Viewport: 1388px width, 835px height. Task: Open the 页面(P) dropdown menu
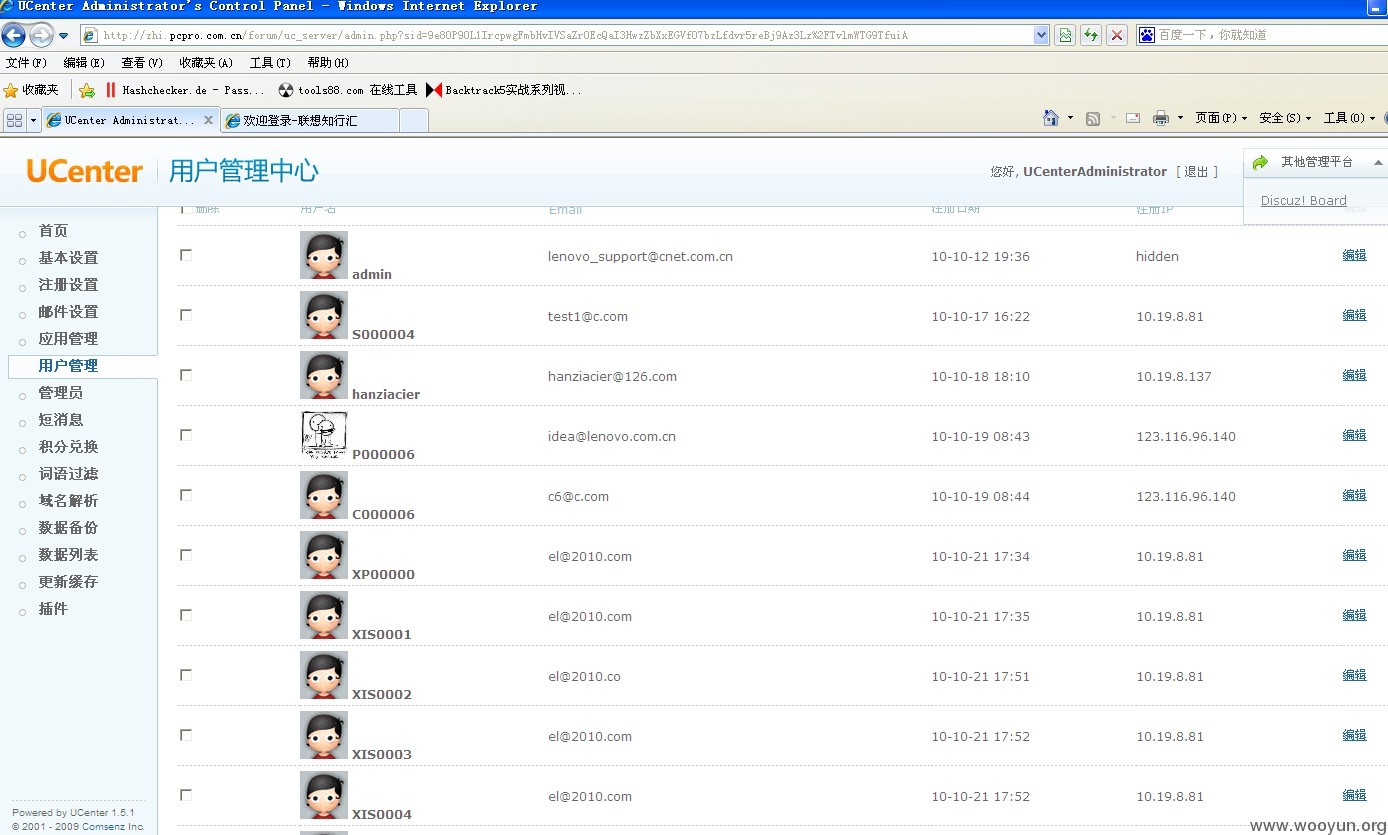click(1221, 118)
